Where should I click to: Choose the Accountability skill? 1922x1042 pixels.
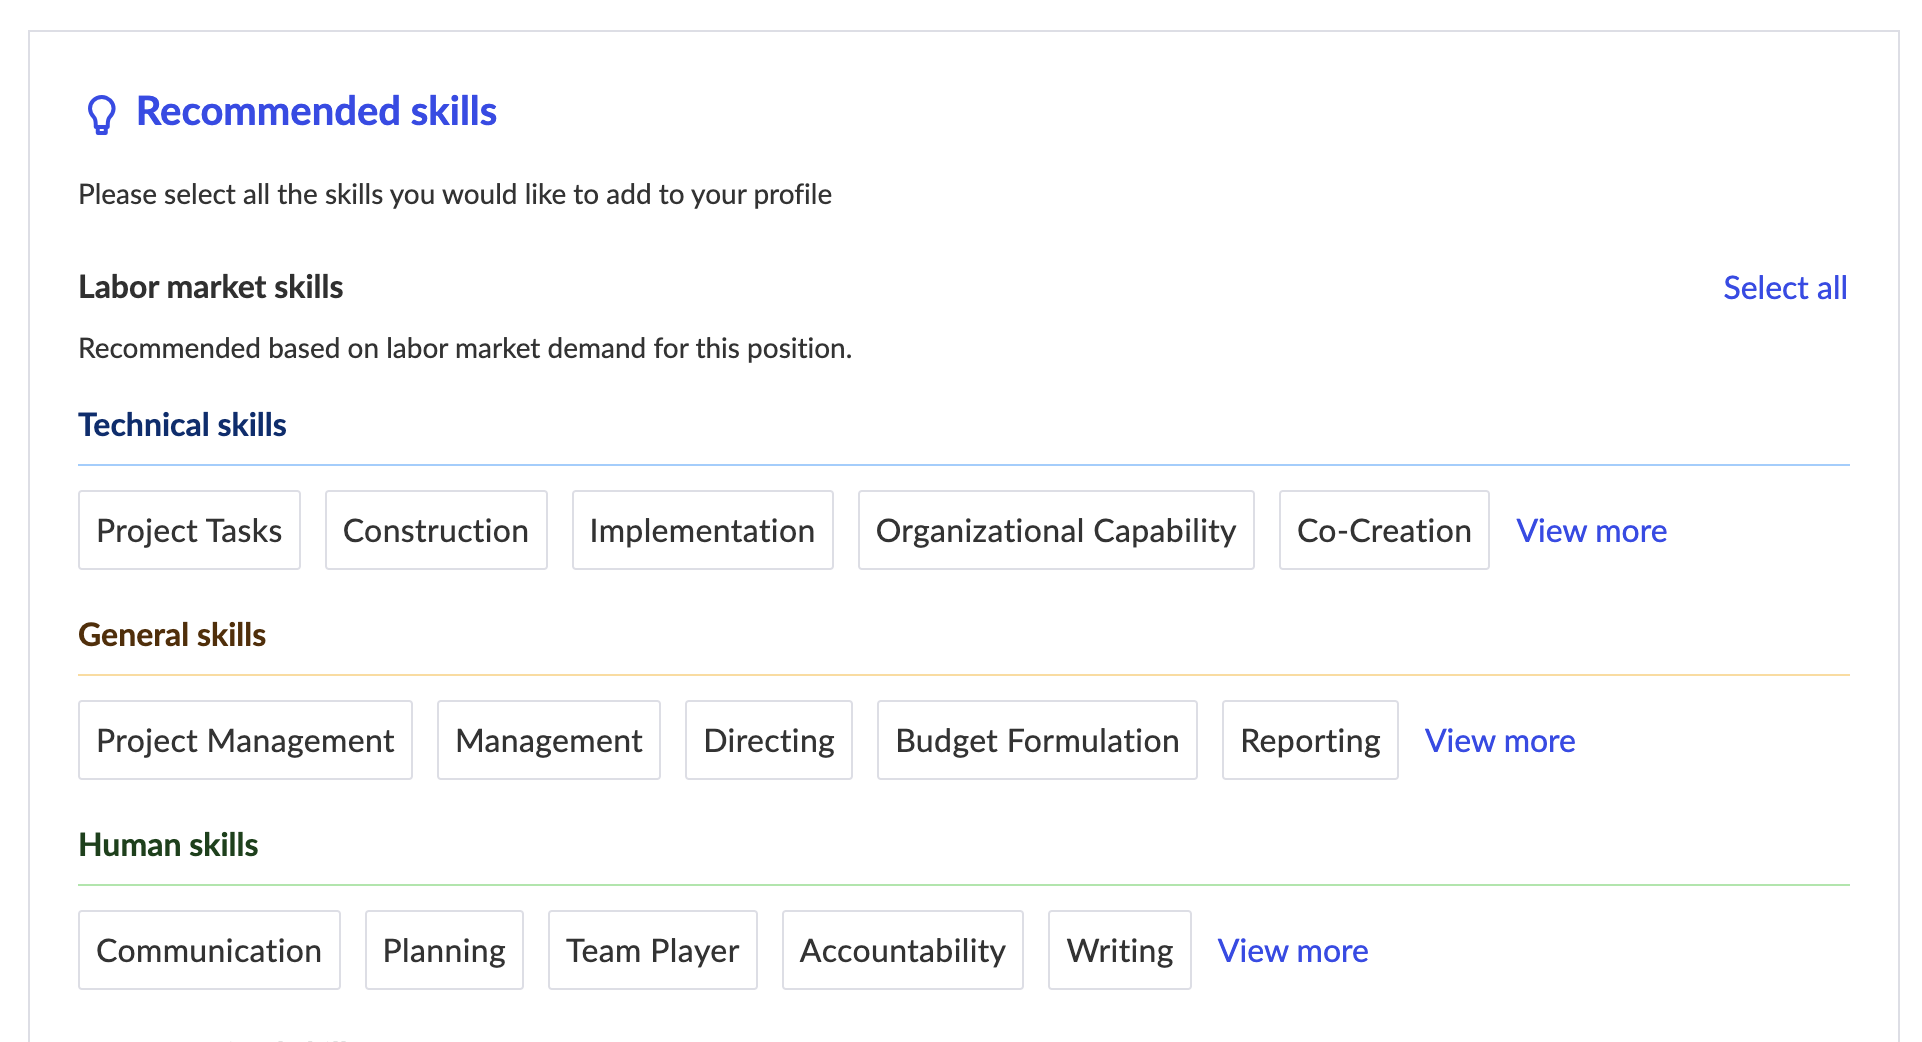(x=902, y=950)
